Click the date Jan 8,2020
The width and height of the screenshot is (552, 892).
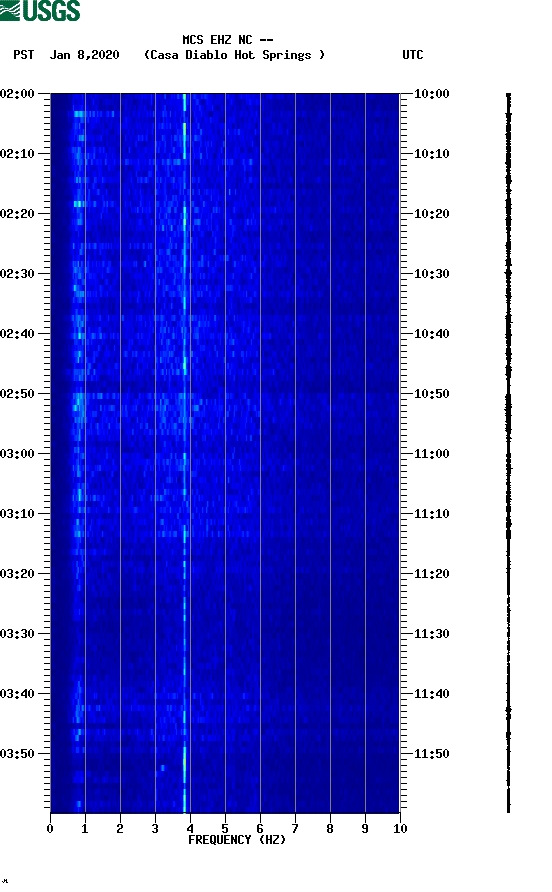point(85,55)
